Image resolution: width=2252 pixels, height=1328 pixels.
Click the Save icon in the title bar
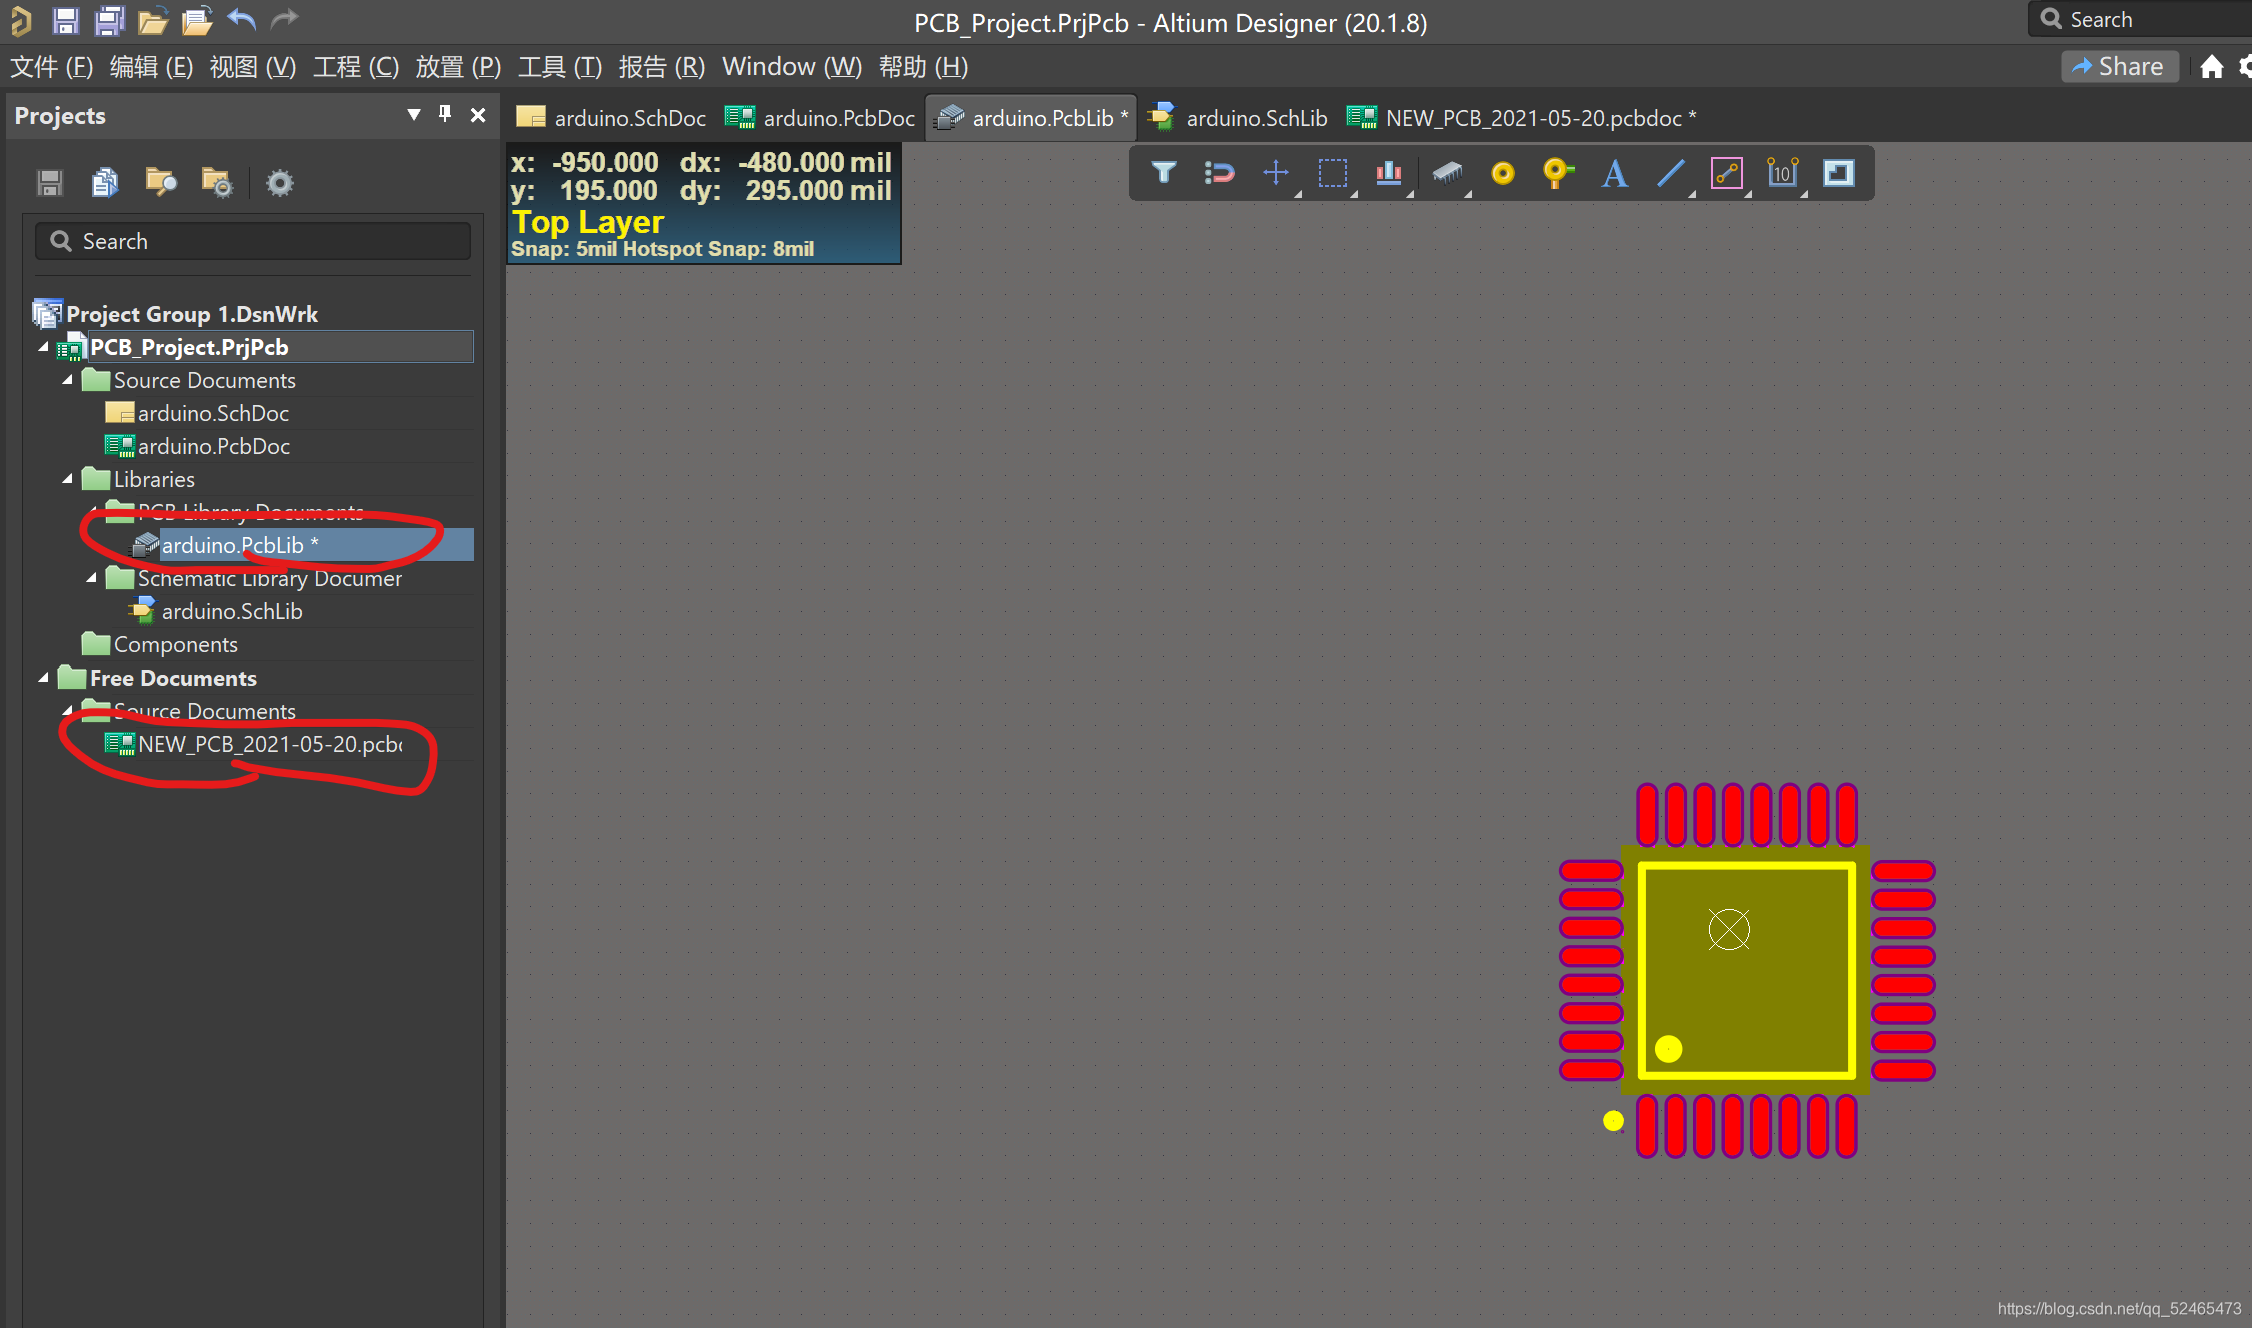point(66,21)
